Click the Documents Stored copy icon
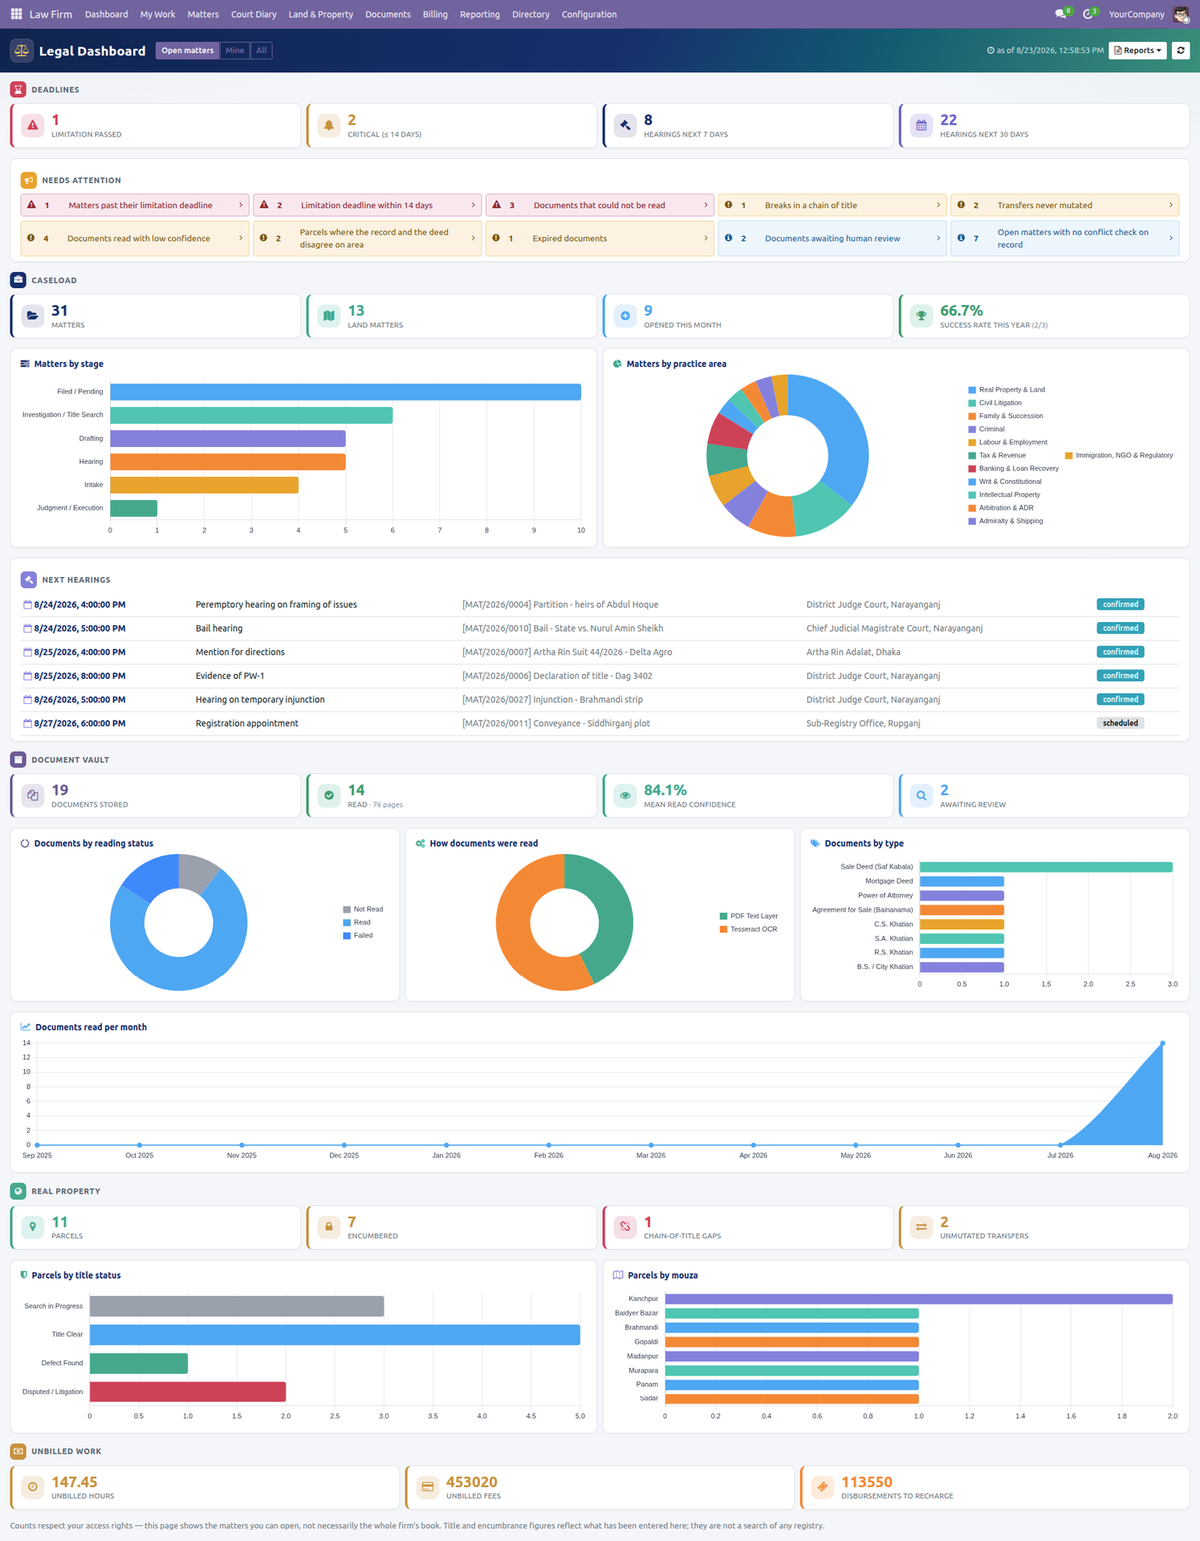The image size is (1200, 1541). [33, 796]
